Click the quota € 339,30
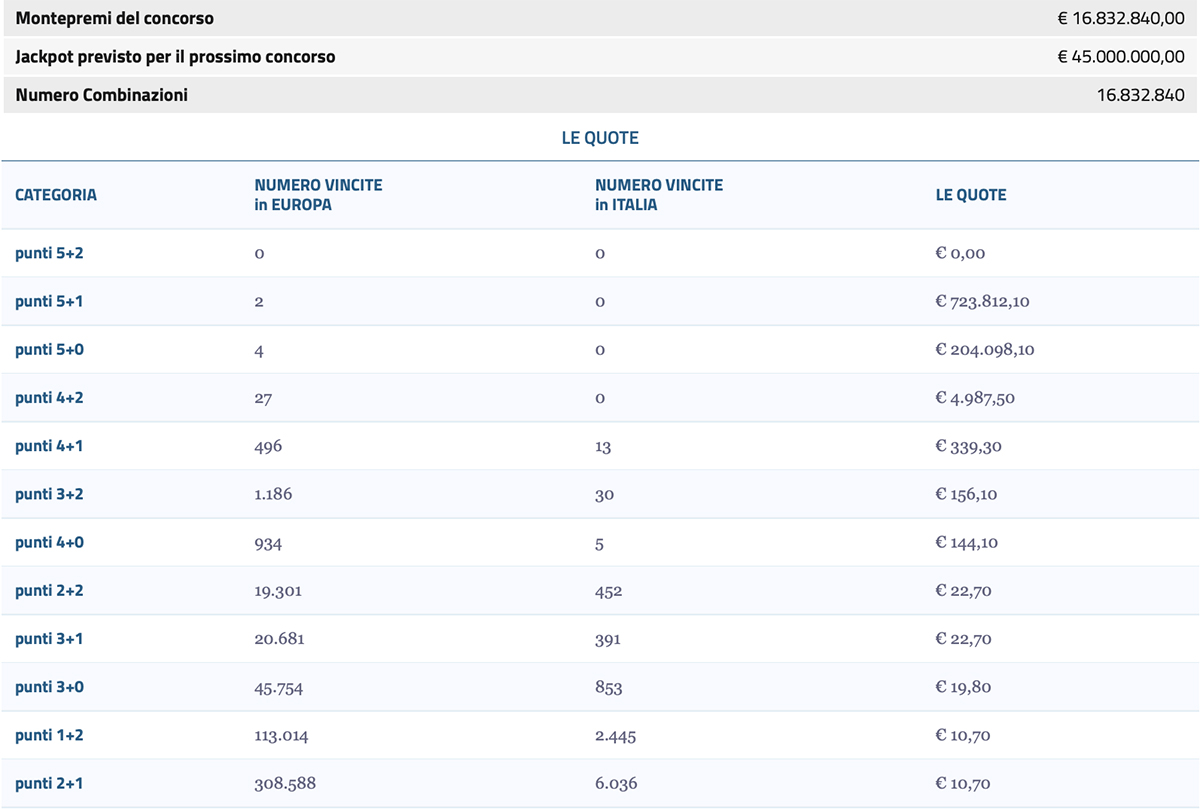This screenshot has width=1200, height=809. 969,446
